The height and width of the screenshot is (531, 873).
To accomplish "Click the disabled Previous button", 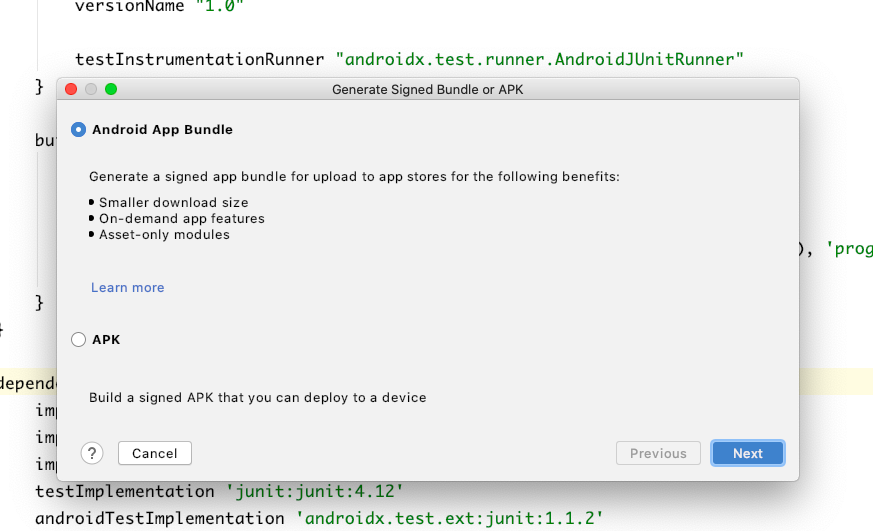I will coord(658,453).
